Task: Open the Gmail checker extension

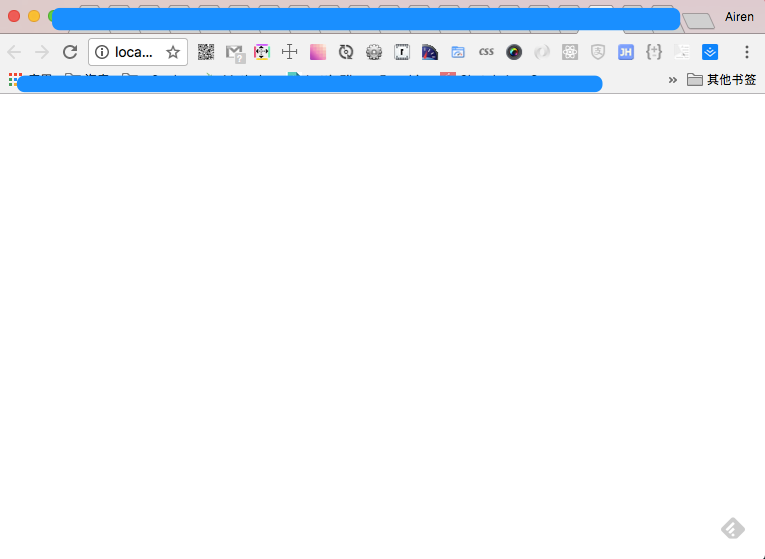Action: coord(234,52)
